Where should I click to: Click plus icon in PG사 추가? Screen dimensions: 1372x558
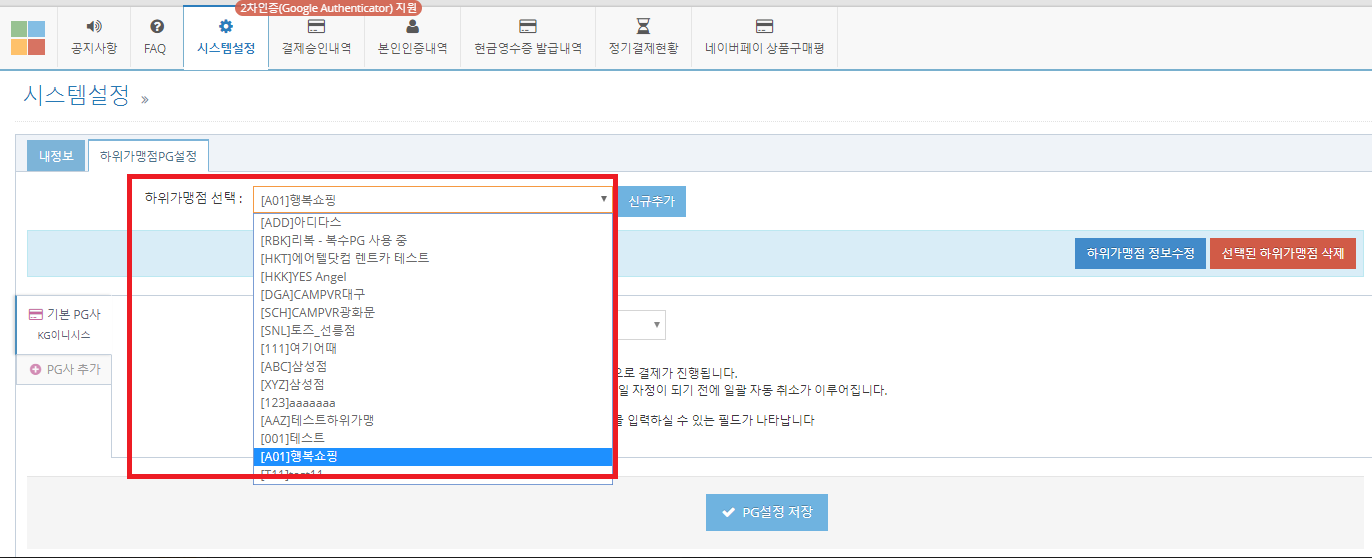pyautogui.click(x=36, y=369)
